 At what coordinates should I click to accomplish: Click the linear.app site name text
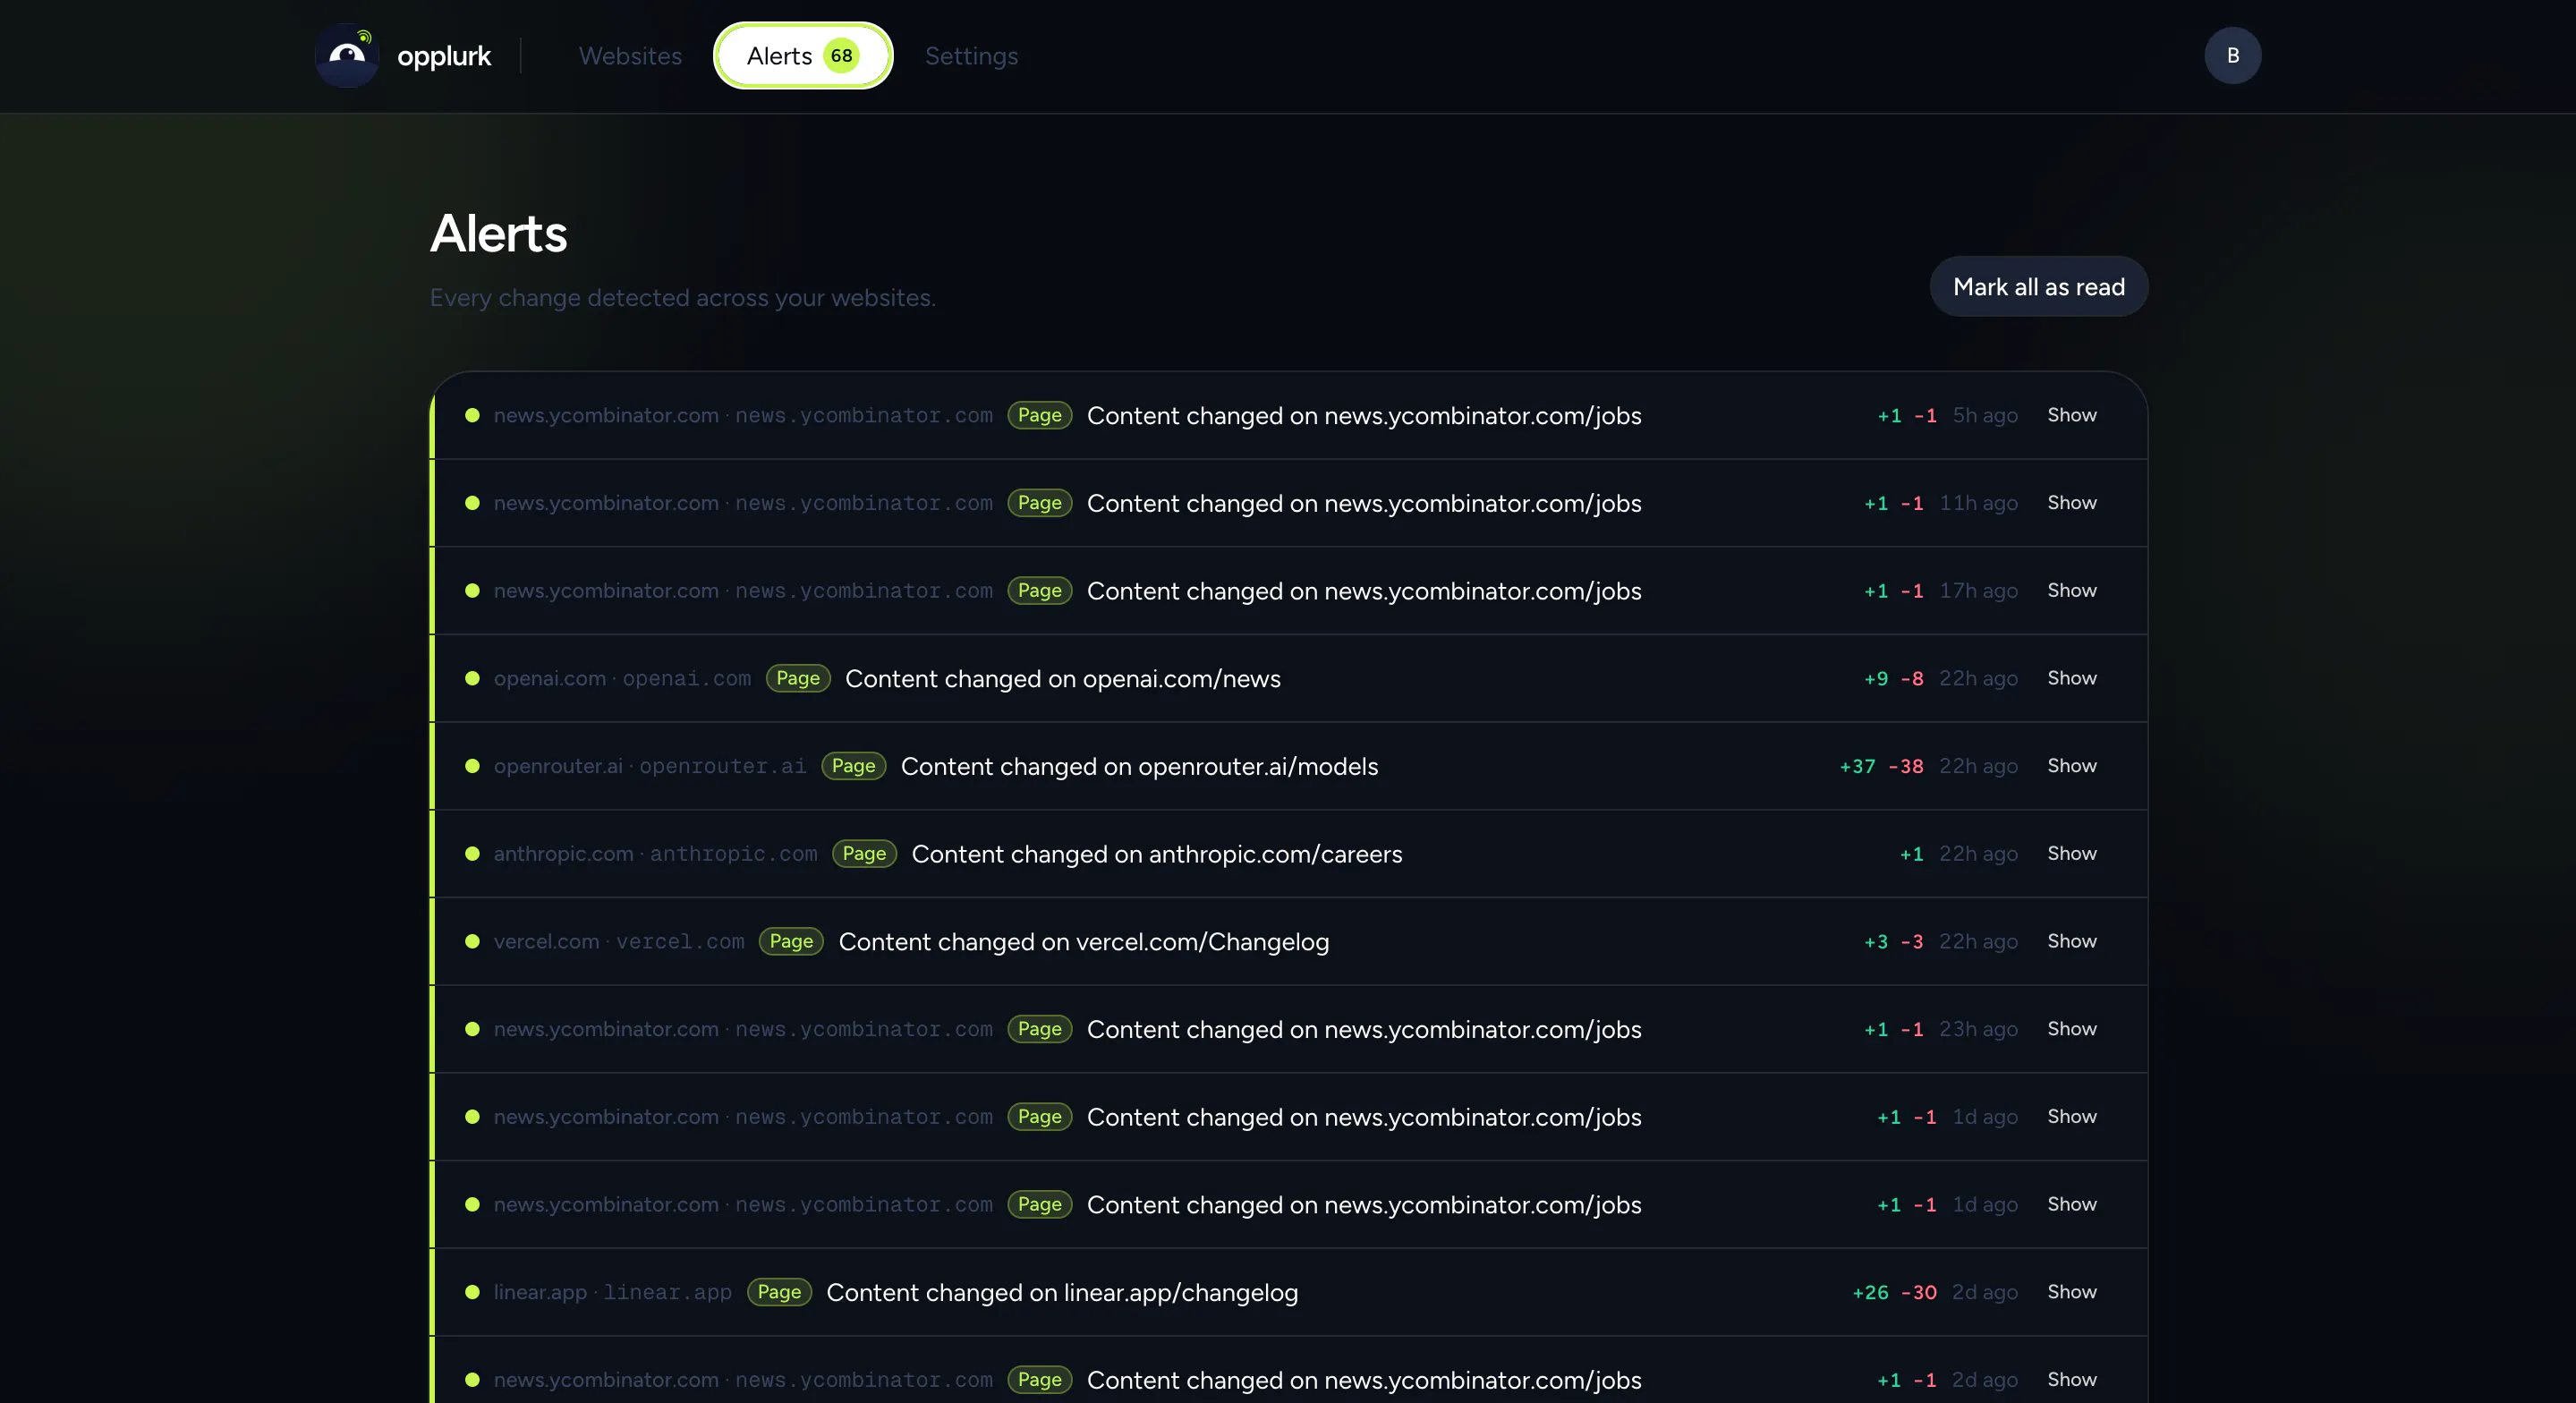pos(540,1292)
